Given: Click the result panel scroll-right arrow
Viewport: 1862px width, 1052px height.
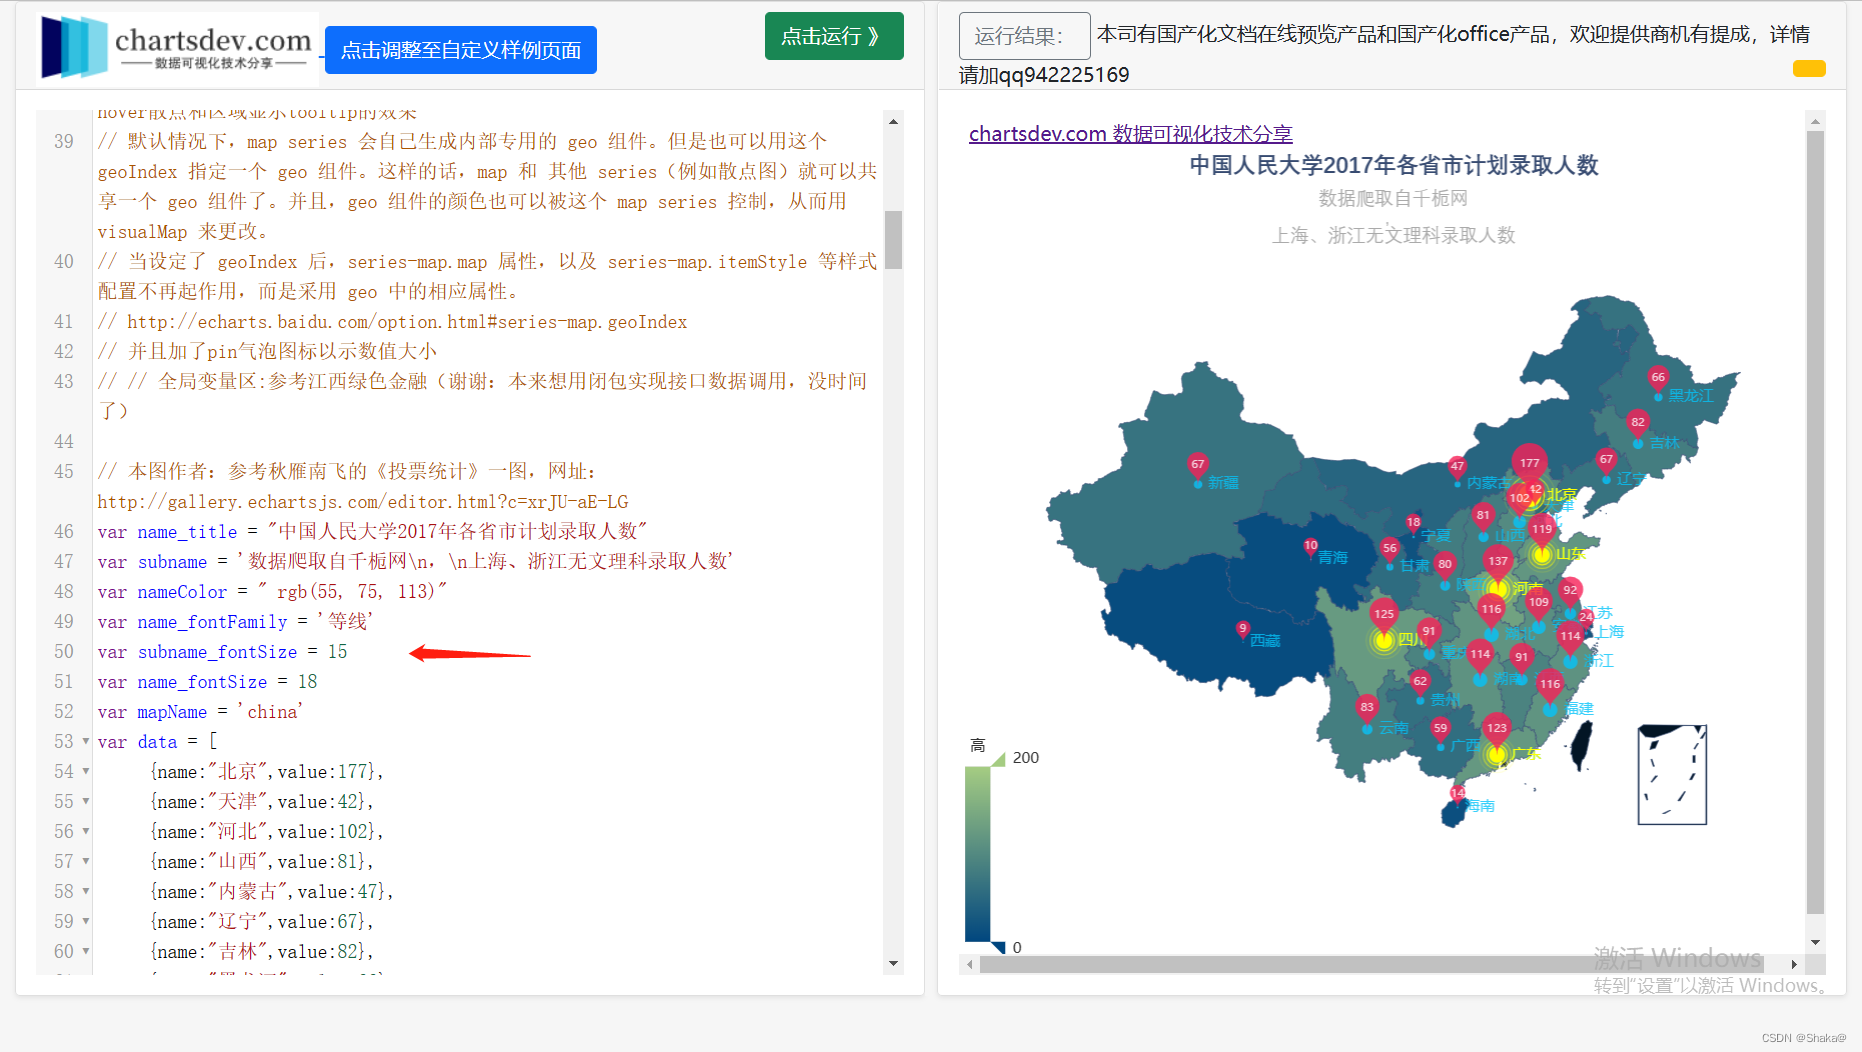Looking at the screenshot, I should (x=1794, y=965).
